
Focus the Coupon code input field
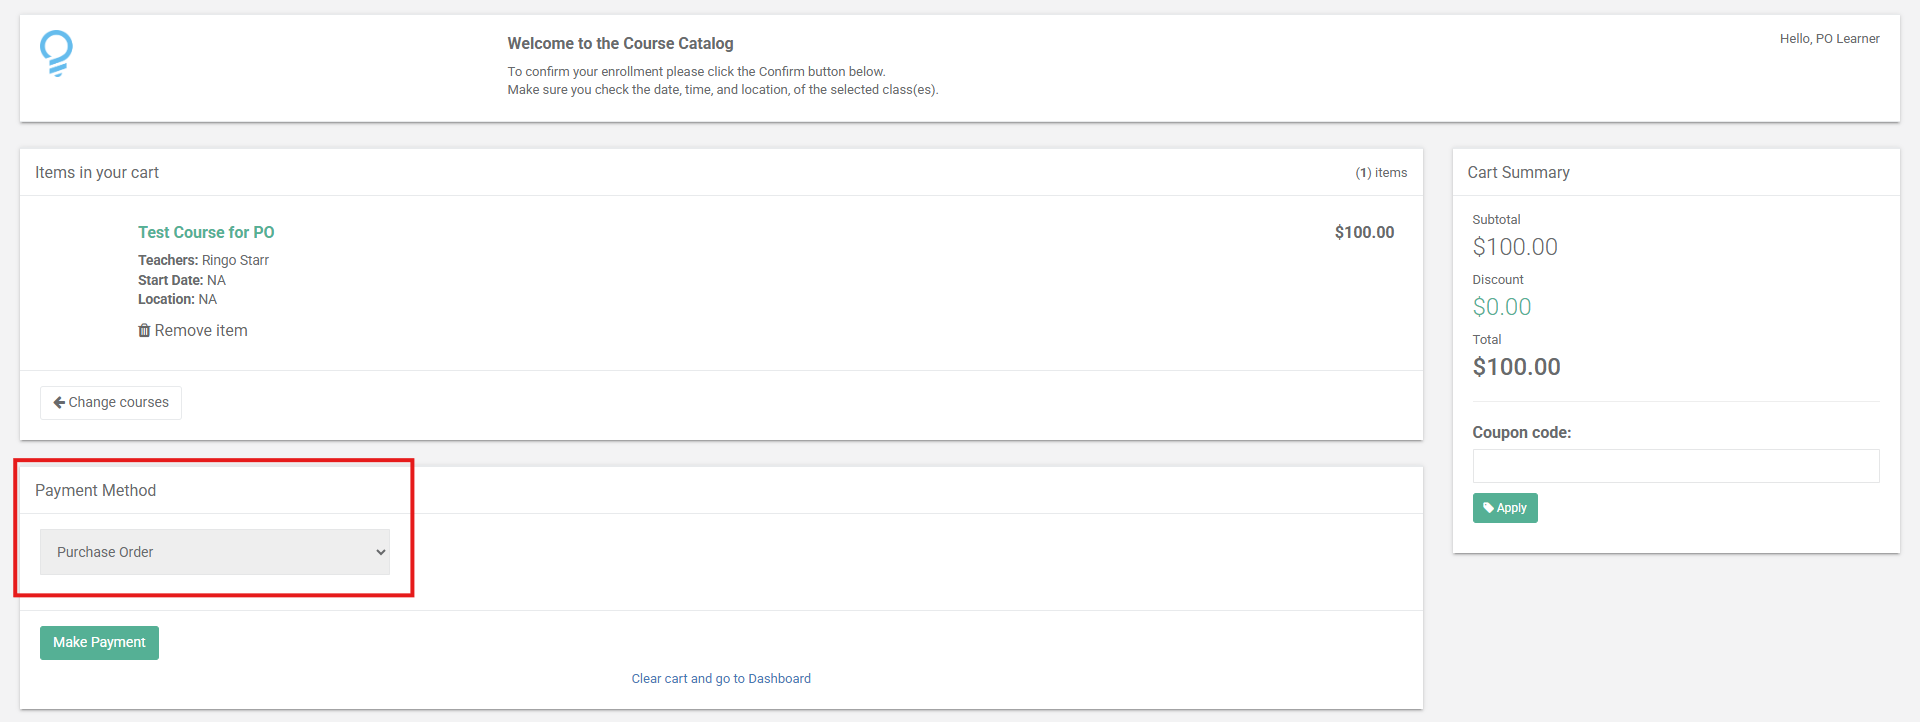point(1676,466)
